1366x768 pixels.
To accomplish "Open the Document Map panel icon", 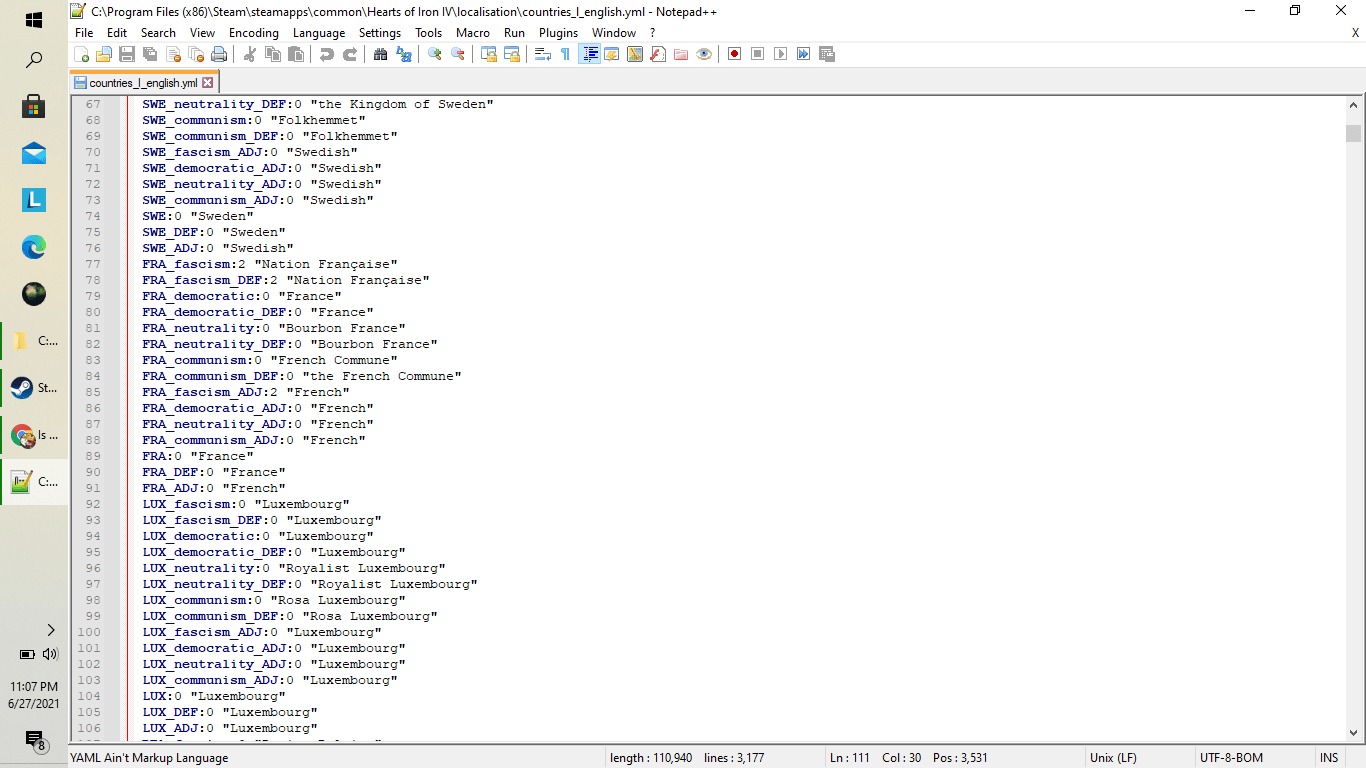I will [635, 54].
